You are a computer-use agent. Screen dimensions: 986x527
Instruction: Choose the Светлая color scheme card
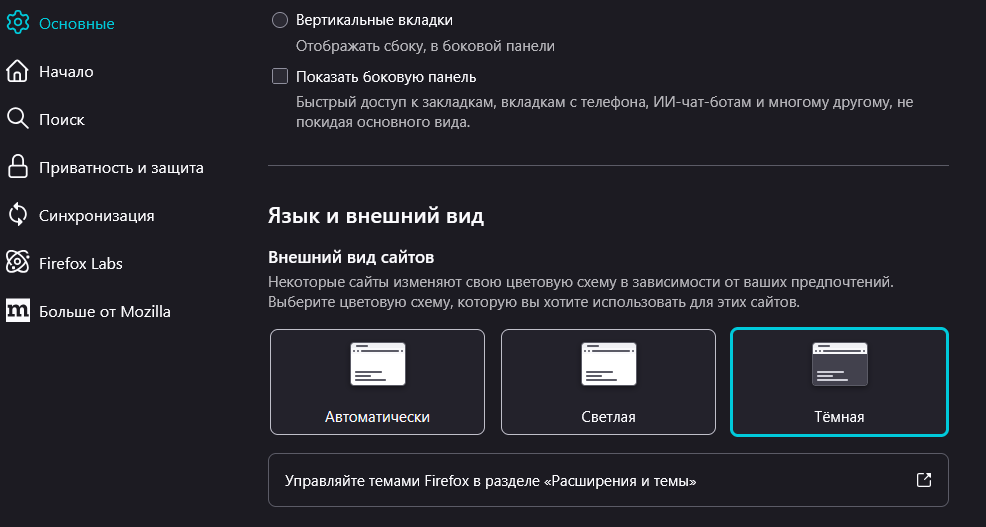point(608,382)
